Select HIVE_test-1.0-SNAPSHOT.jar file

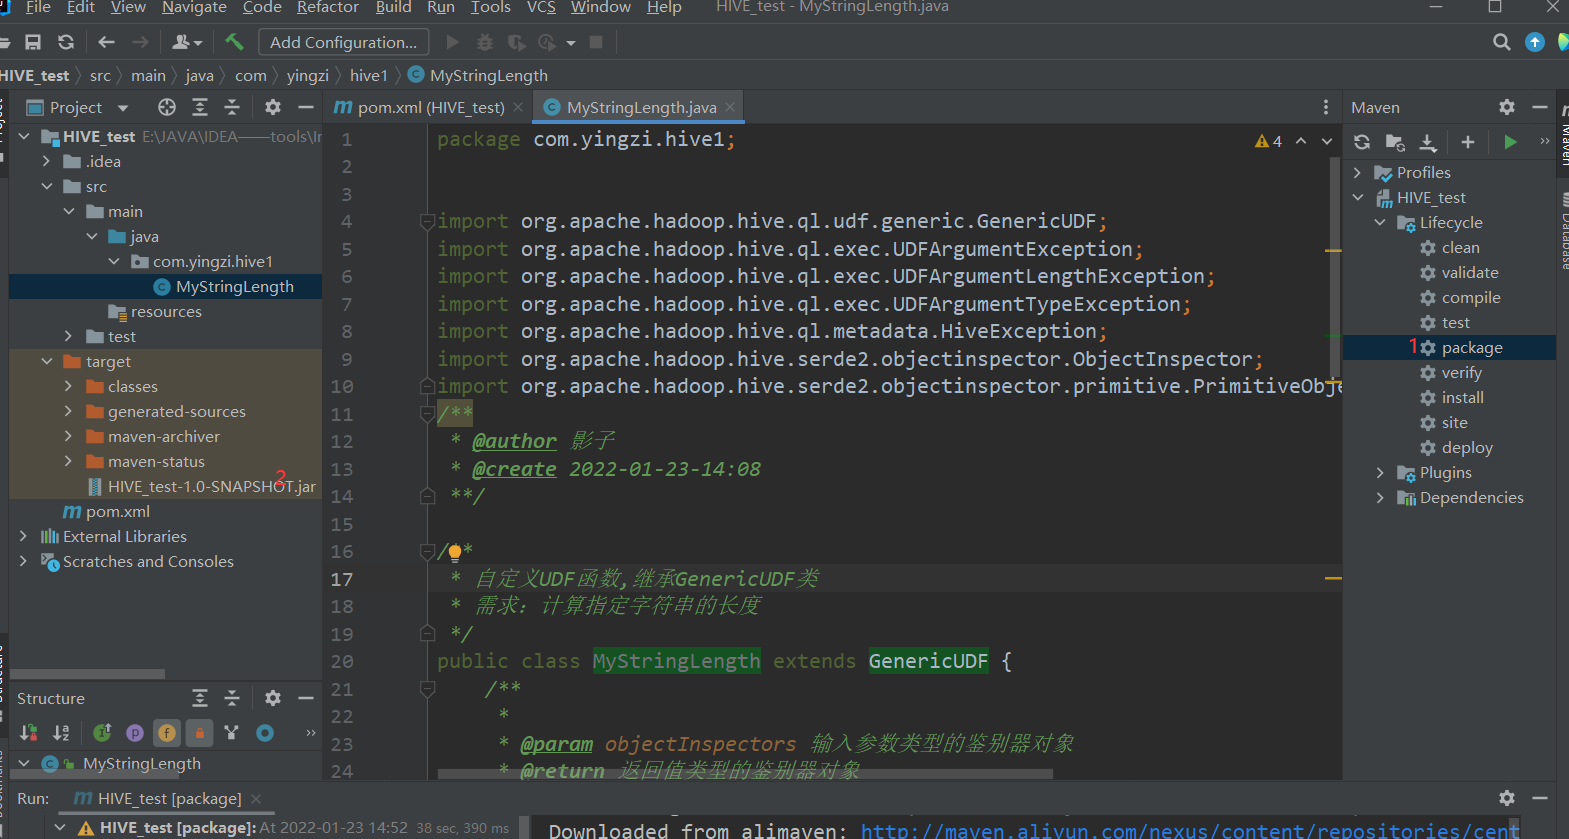point(211,486)
